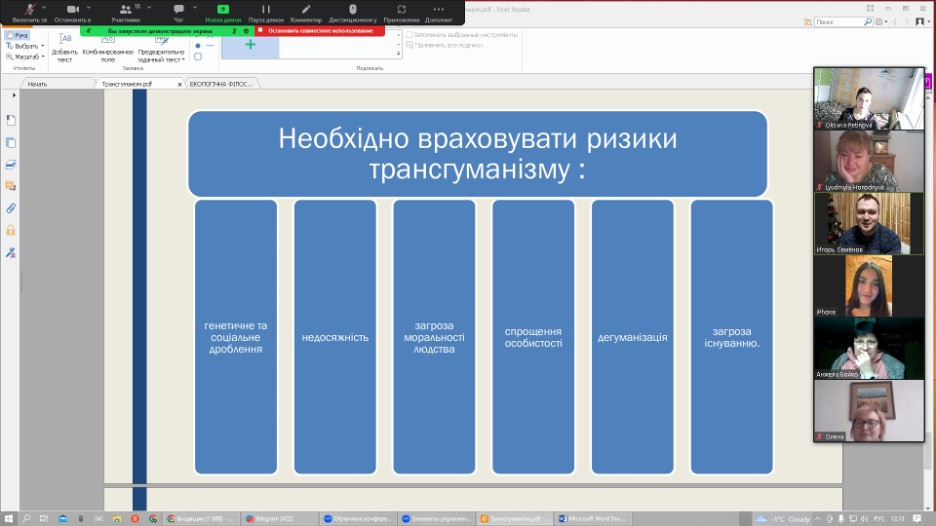This screenshot has height=526, width=936.
Task: Open Zoom apps (Приложения)
Action: coord(401,13)
